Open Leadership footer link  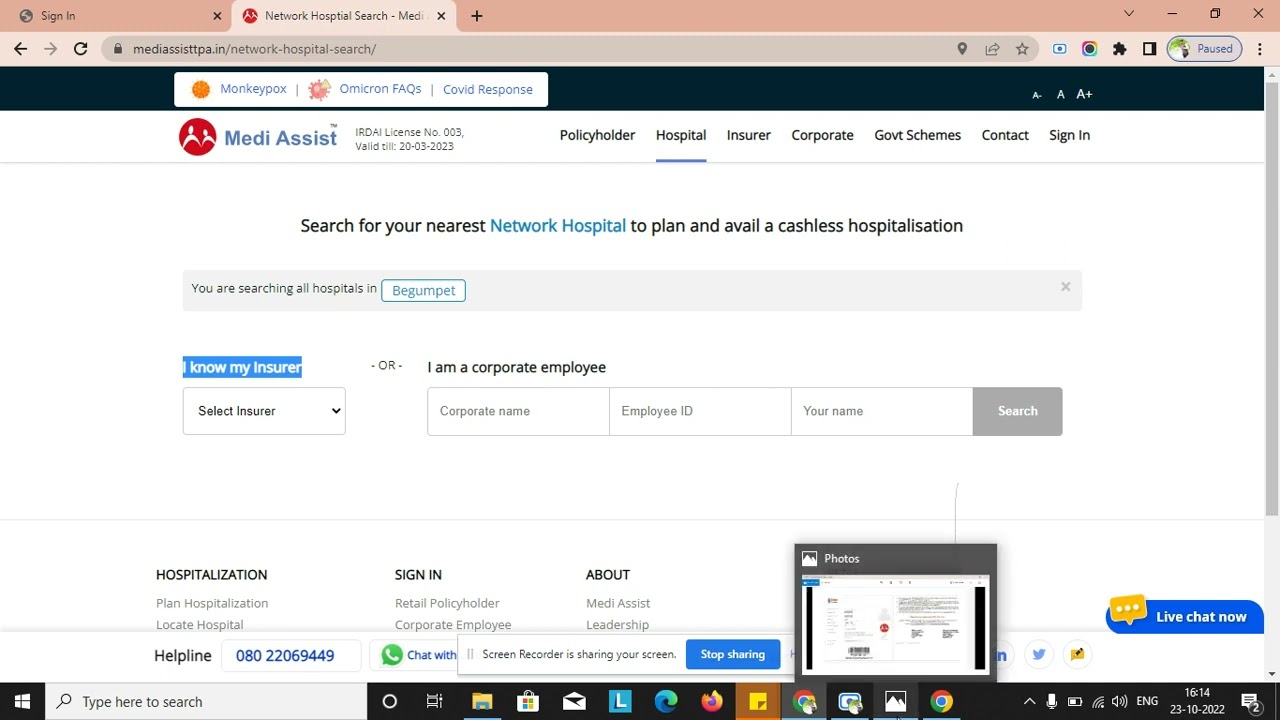(617, 625)
